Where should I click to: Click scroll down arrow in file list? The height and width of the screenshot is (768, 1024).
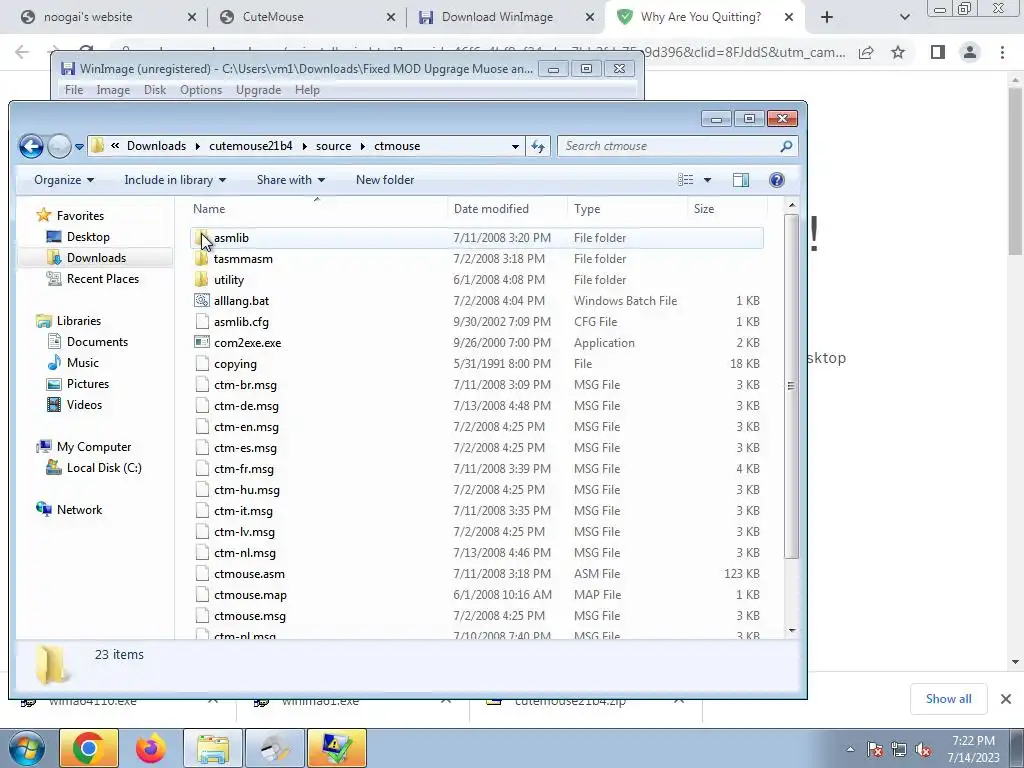[x=792, y=631]
